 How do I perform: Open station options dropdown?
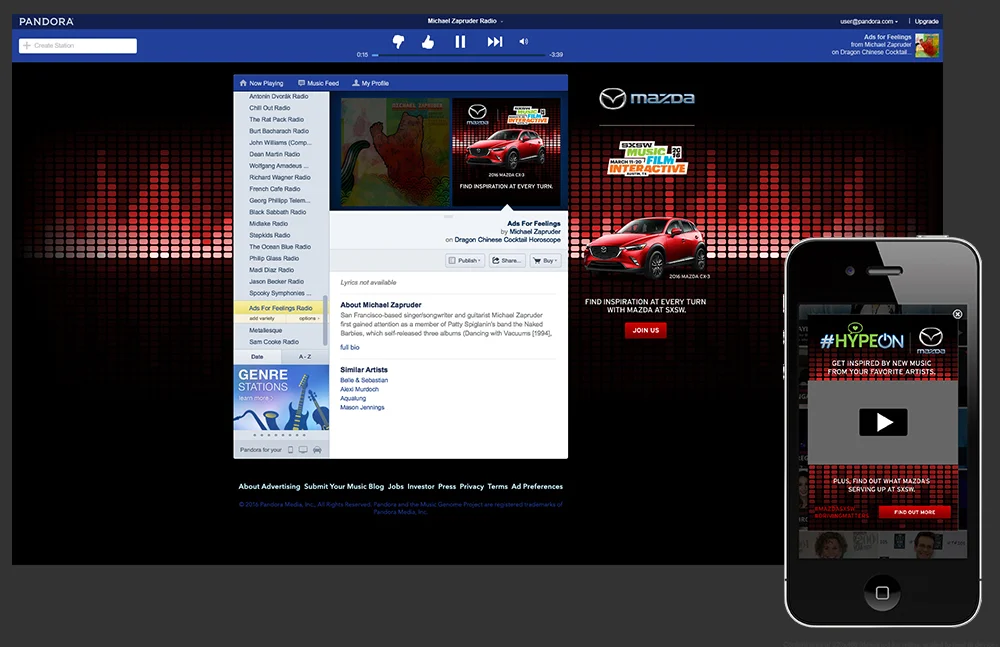[309, 318]
